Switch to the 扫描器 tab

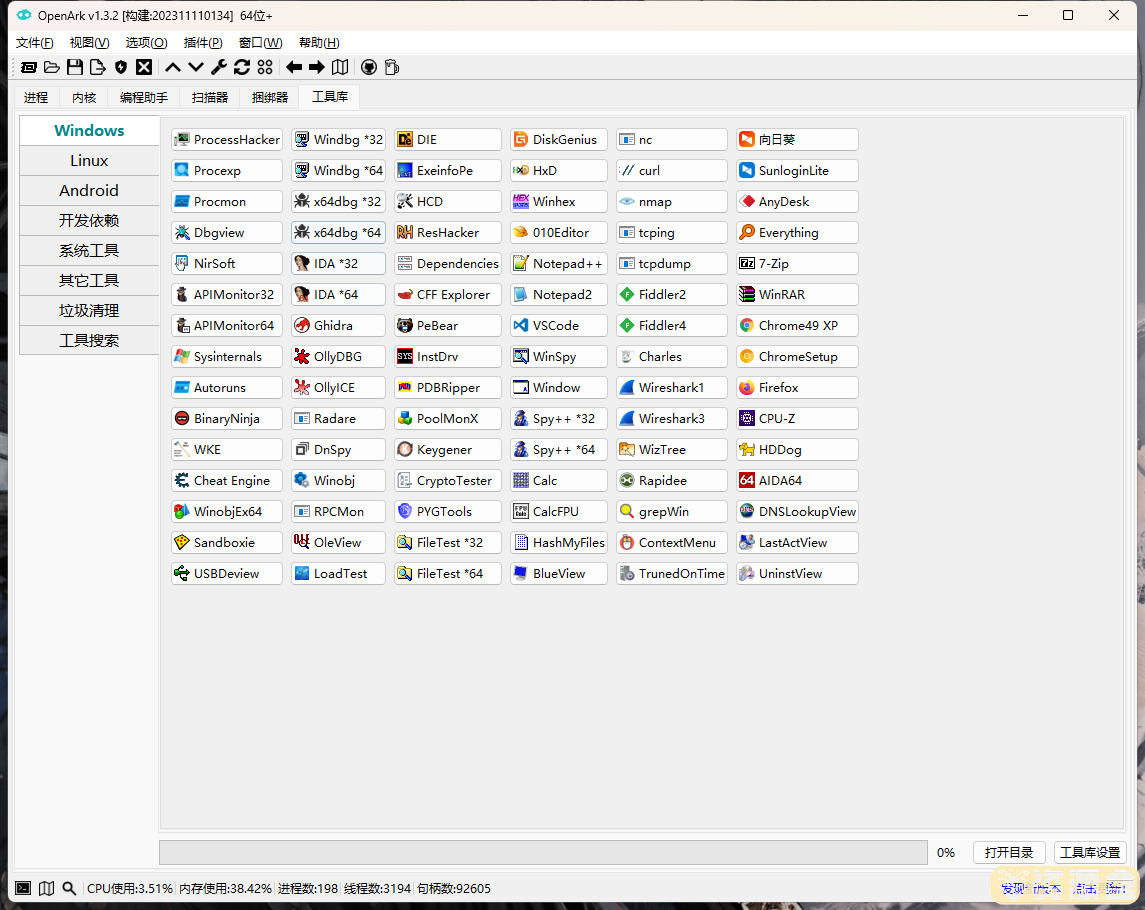tap(210, 97)
